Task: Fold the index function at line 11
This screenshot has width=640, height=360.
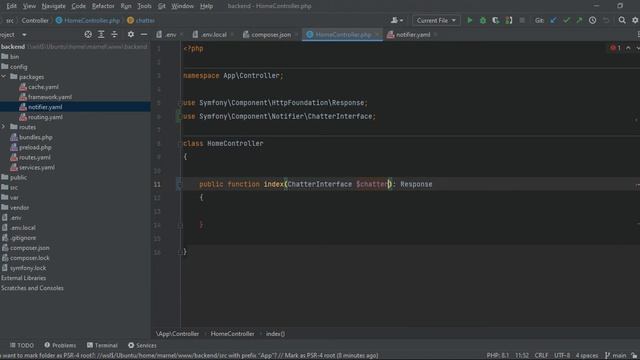Action: click(179, 184)
